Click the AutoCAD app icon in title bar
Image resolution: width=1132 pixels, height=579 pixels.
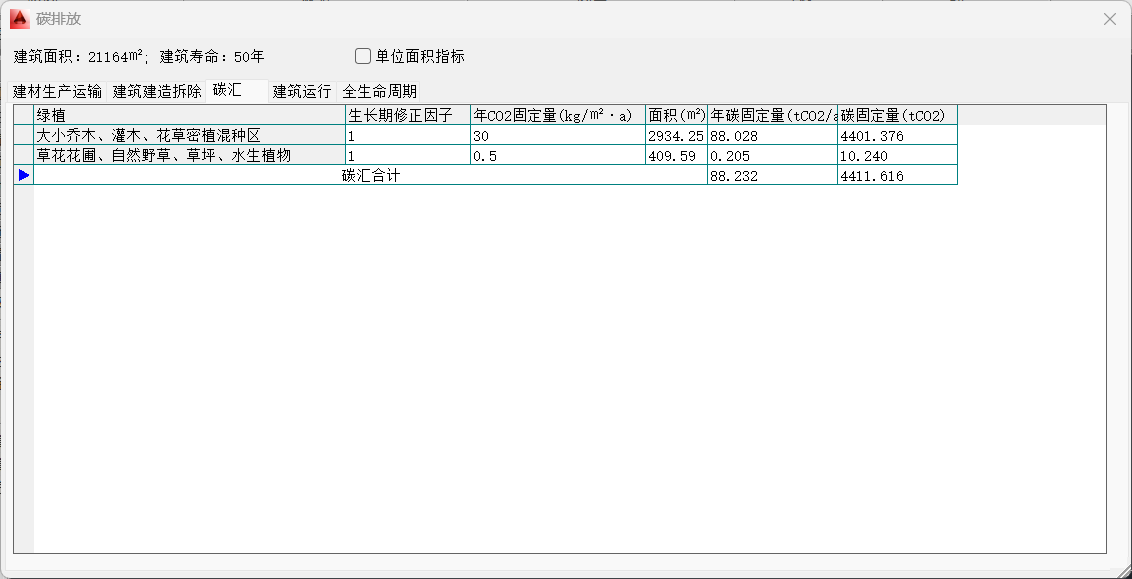pos(19,19)
